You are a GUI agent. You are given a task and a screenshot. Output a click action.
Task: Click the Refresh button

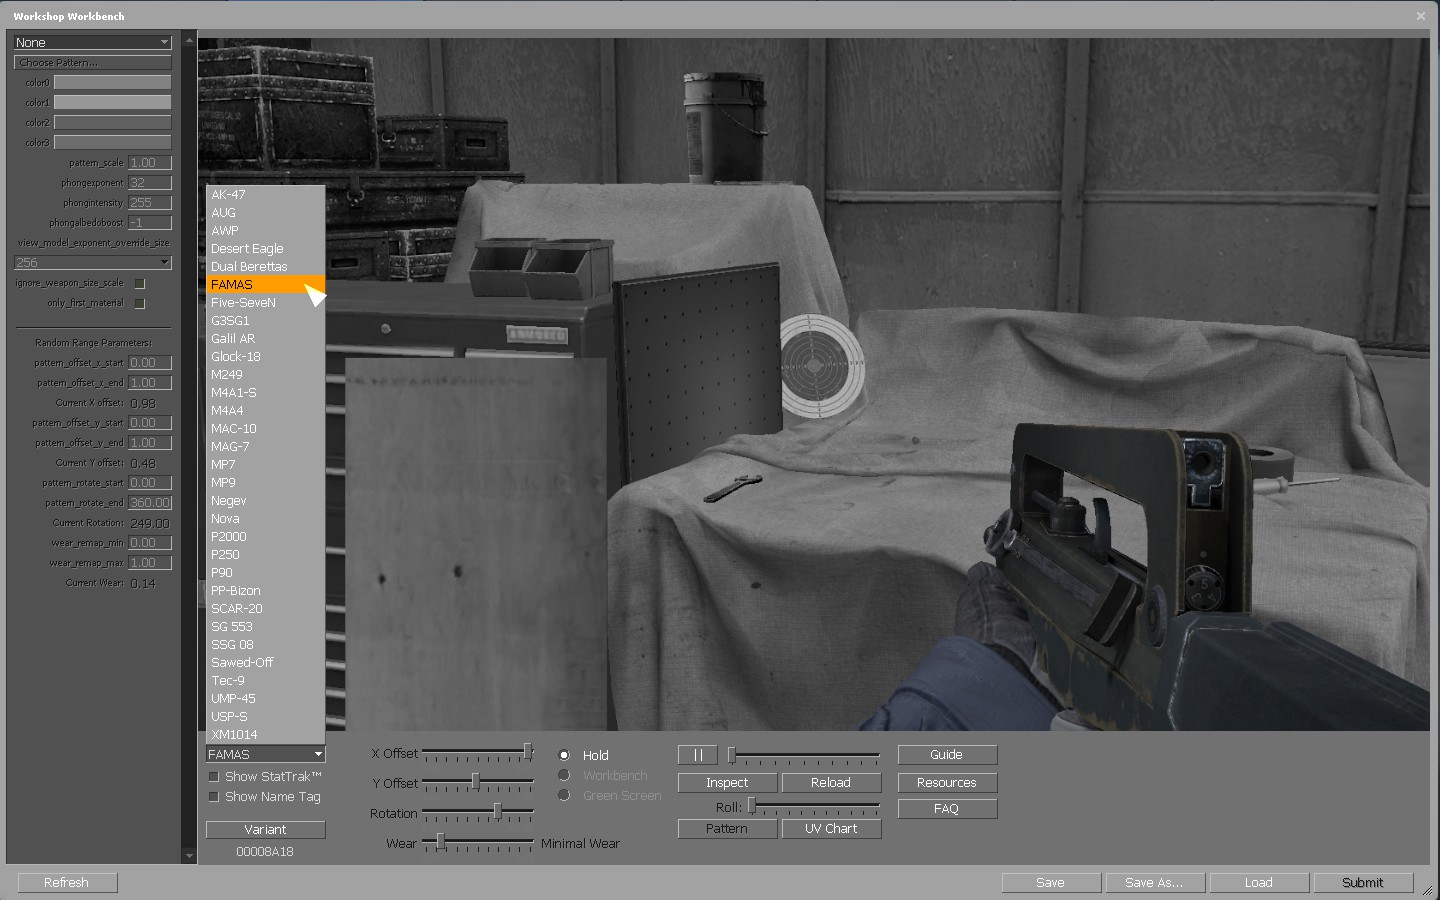[x=67, y=883]
